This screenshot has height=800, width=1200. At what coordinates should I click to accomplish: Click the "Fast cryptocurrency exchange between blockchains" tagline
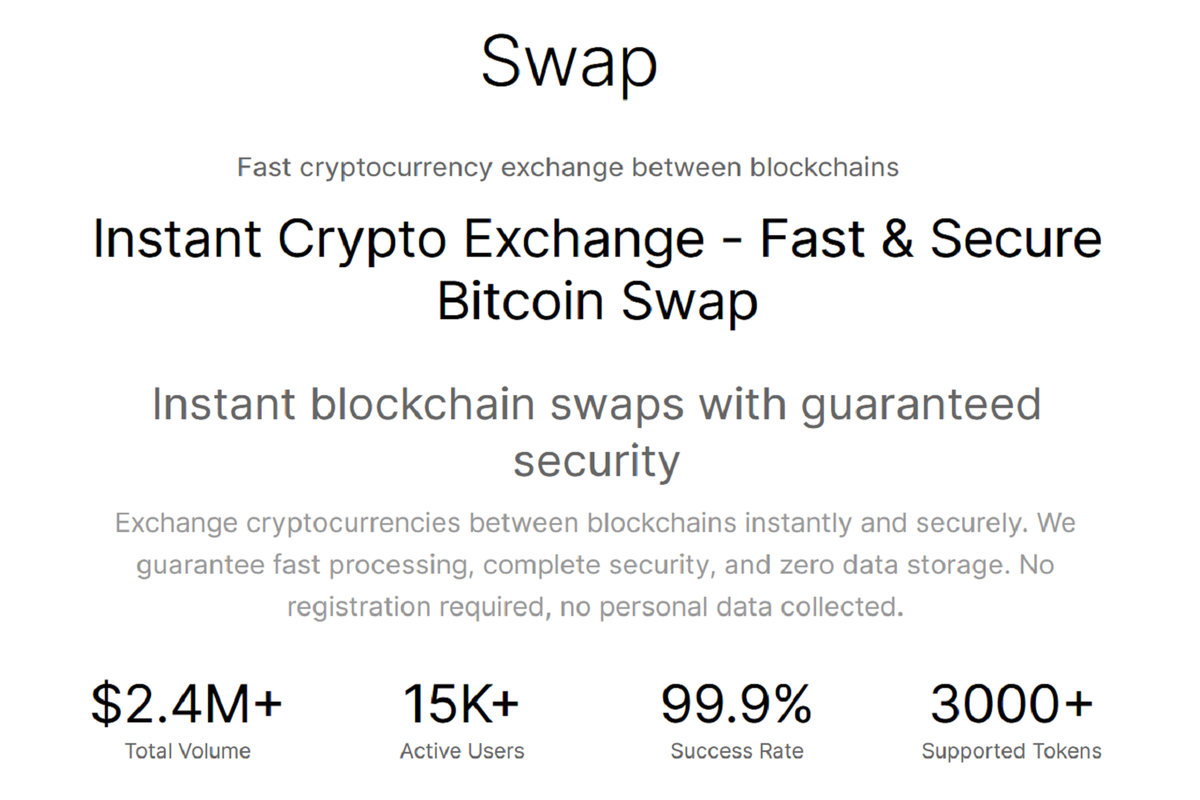(x=568, y=167)
